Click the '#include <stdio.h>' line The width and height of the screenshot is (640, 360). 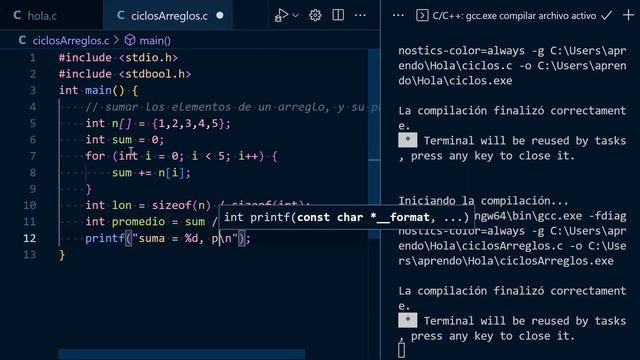tap(118, 58)
